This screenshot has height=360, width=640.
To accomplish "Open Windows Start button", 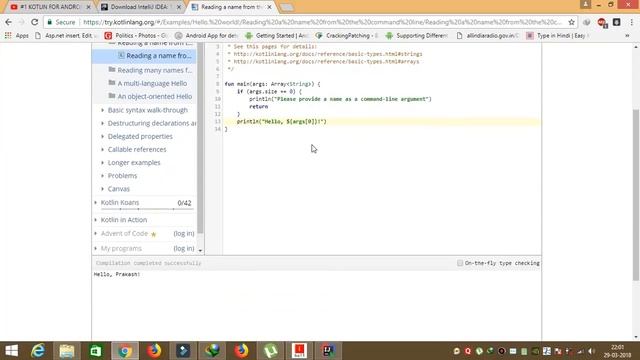I will coord(11,351).
